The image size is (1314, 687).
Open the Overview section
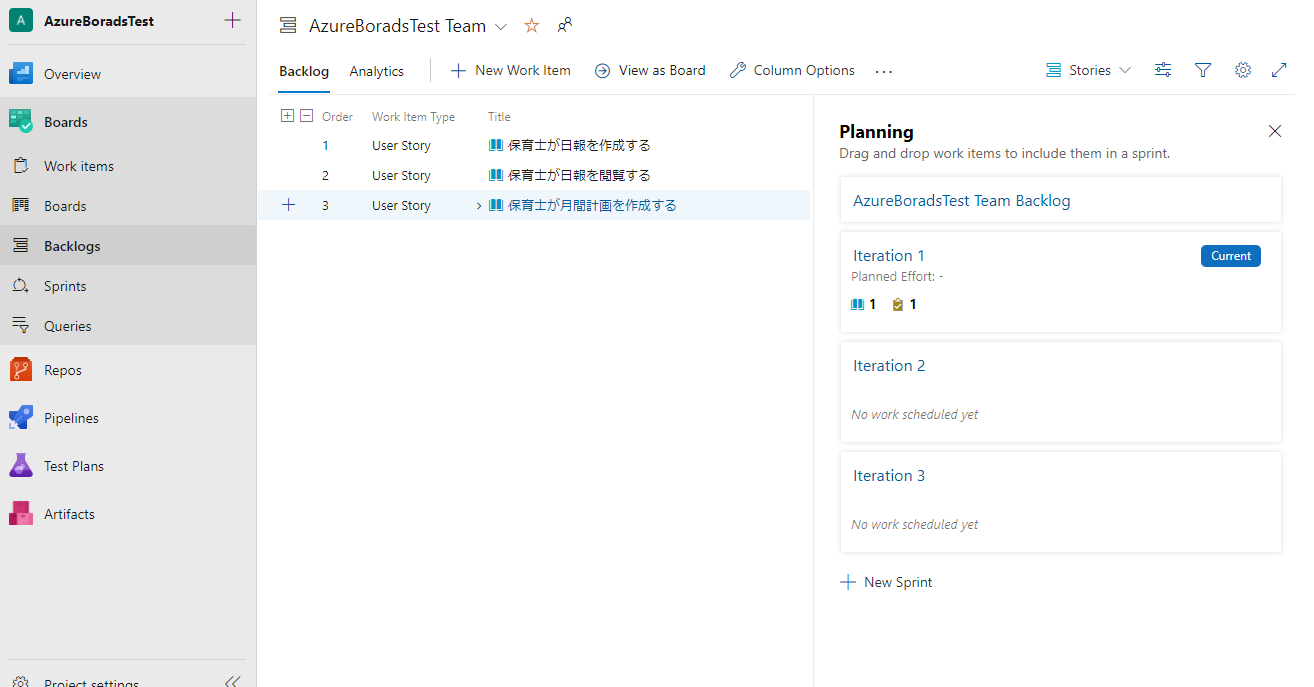click(x=72, y=74)
